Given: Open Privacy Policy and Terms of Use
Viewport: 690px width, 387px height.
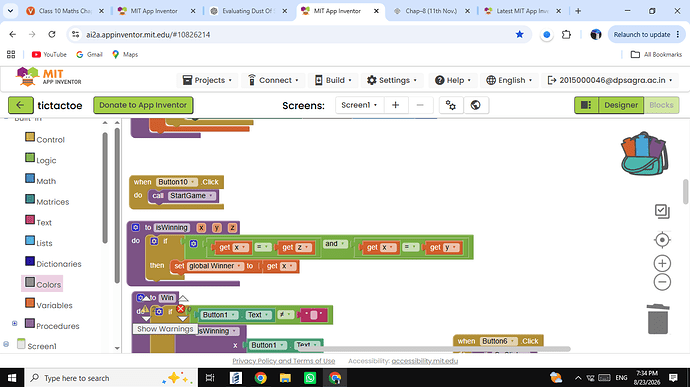Looking at the screenshot, I should pyautogui.click(x=283, y=361).
